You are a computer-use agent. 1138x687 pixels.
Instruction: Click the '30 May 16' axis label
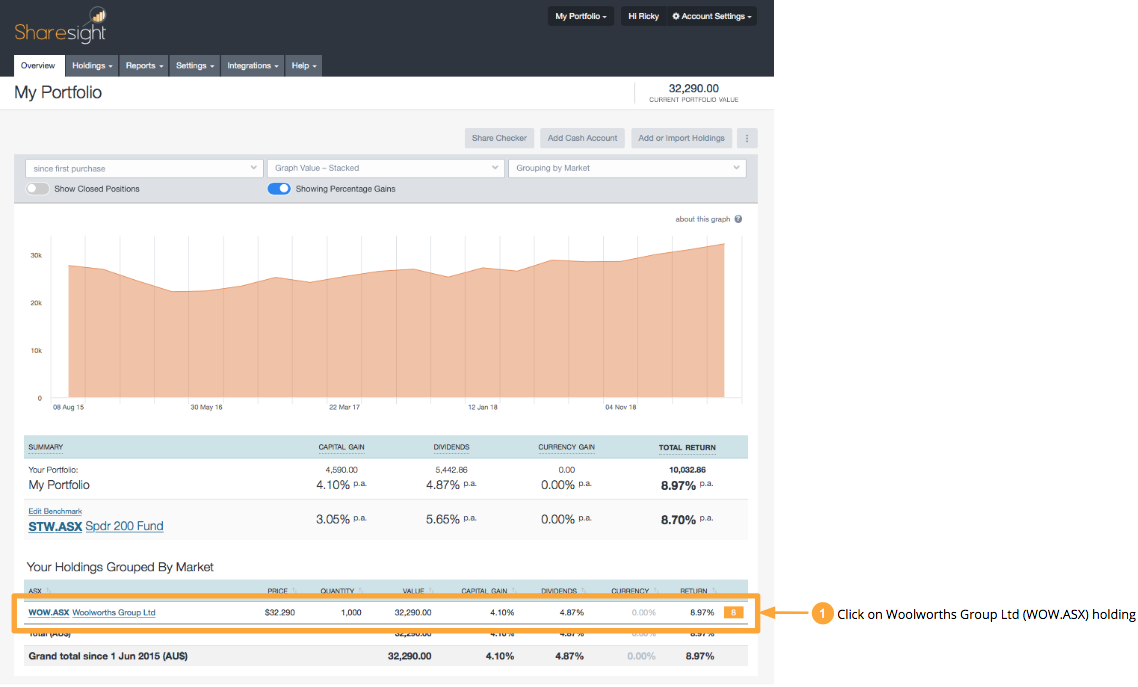[x=206, y=408]
